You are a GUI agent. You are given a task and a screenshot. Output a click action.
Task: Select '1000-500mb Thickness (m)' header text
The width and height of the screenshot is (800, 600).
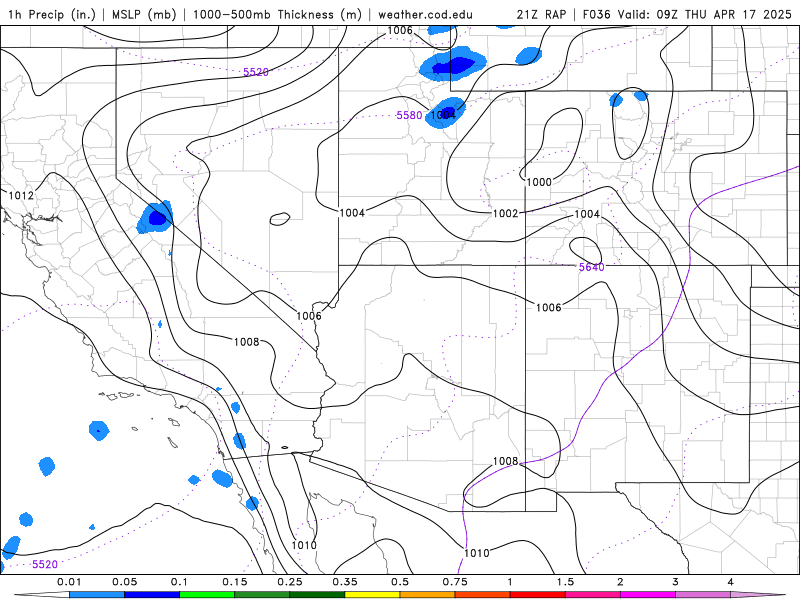(277, 14)
